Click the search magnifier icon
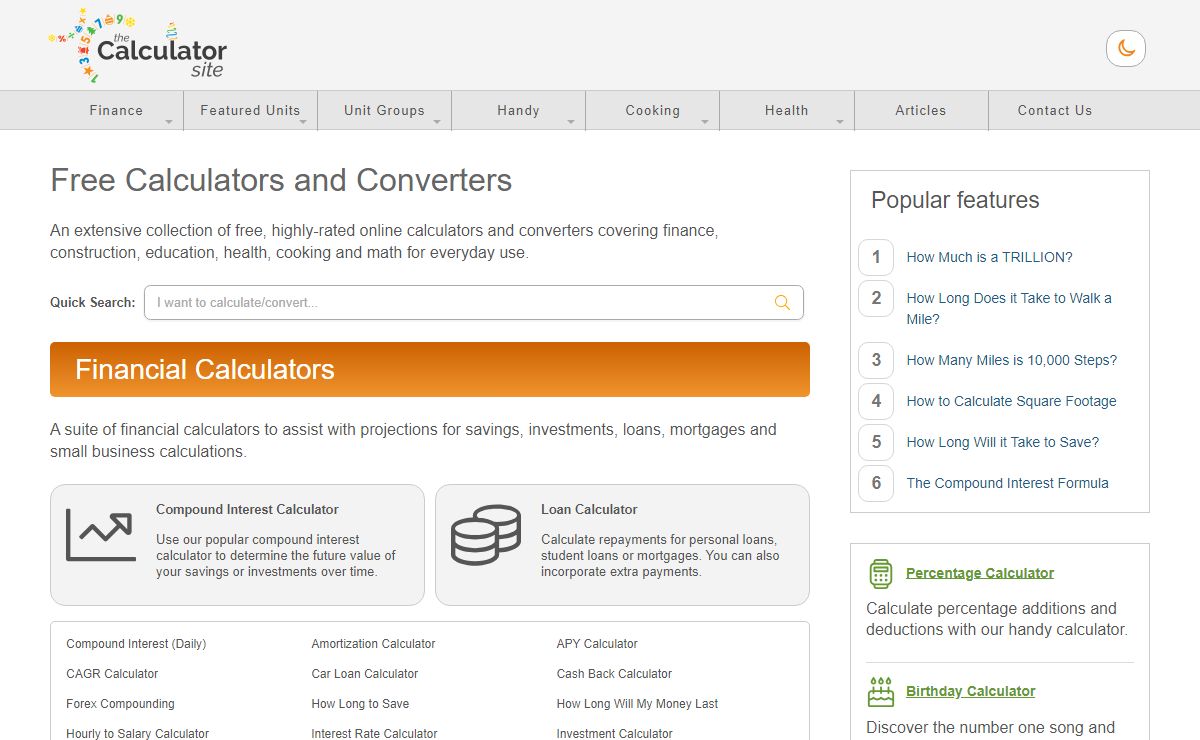The width and height of the screenshot is (1200, 740). coord(782,303)
